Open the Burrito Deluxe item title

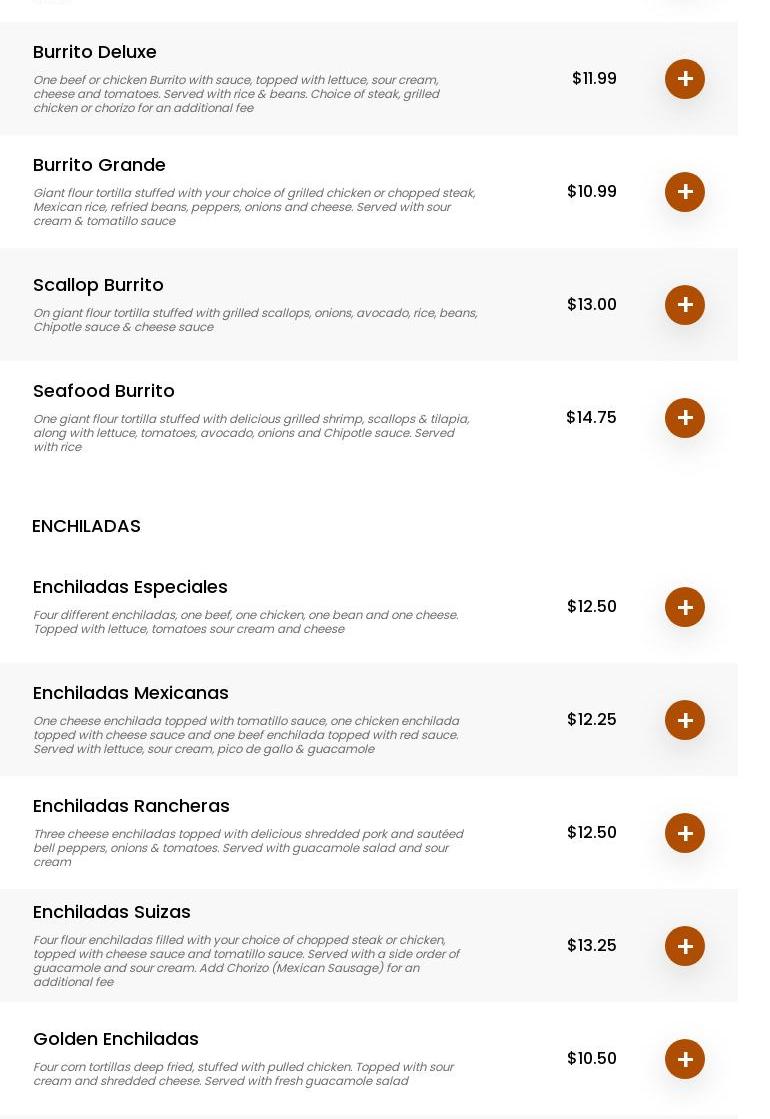(x=94, y=52)
